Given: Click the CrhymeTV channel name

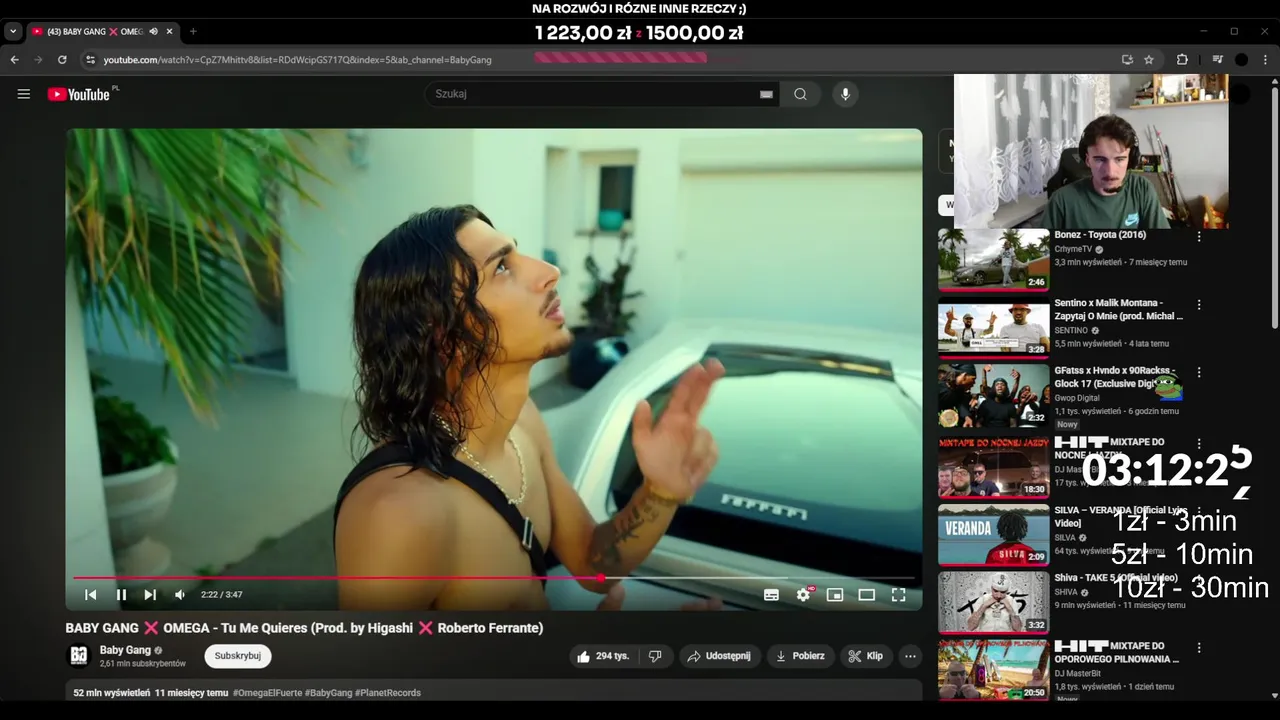Looking at the screenshot, I should pos(1073,249).
